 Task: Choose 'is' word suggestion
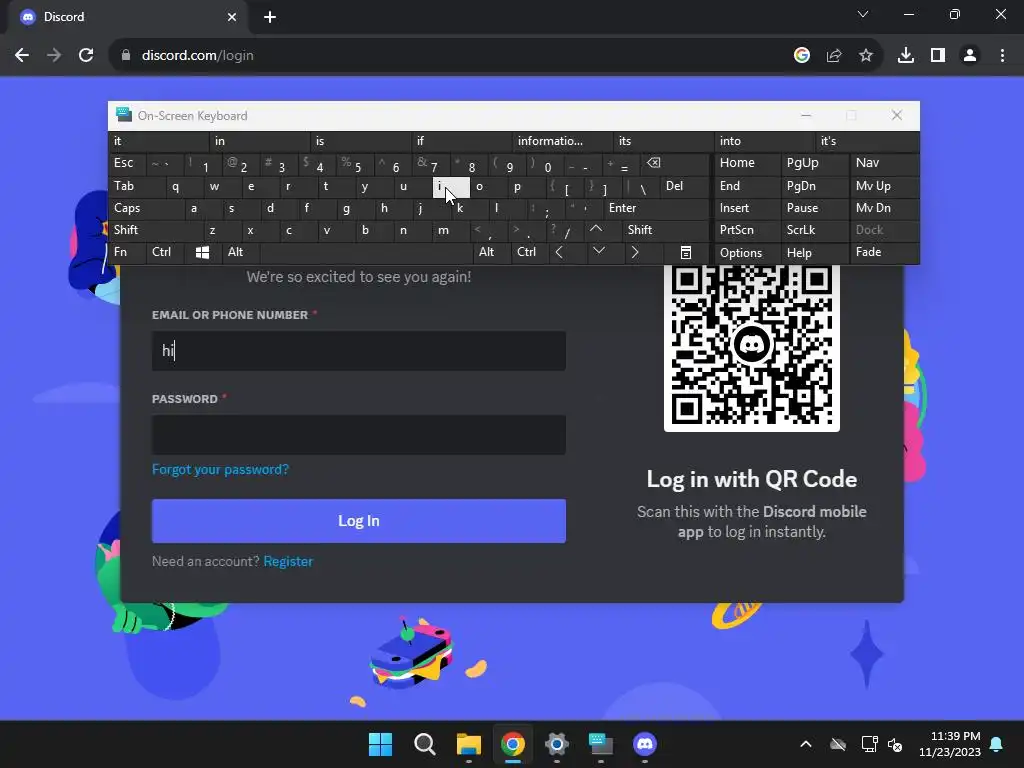[360, 141]
